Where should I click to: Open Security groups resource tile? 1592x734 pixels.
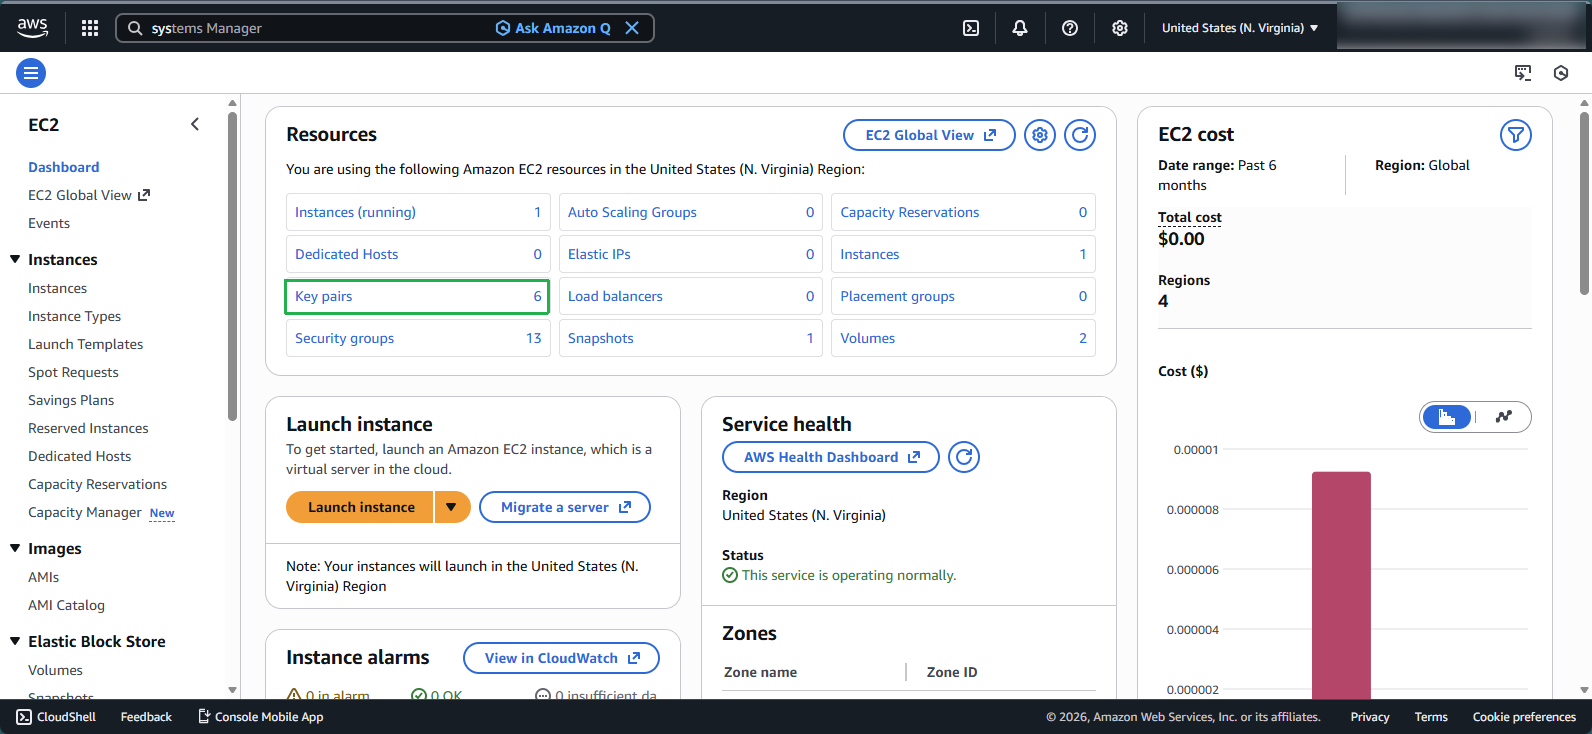[x=418, y=338]
